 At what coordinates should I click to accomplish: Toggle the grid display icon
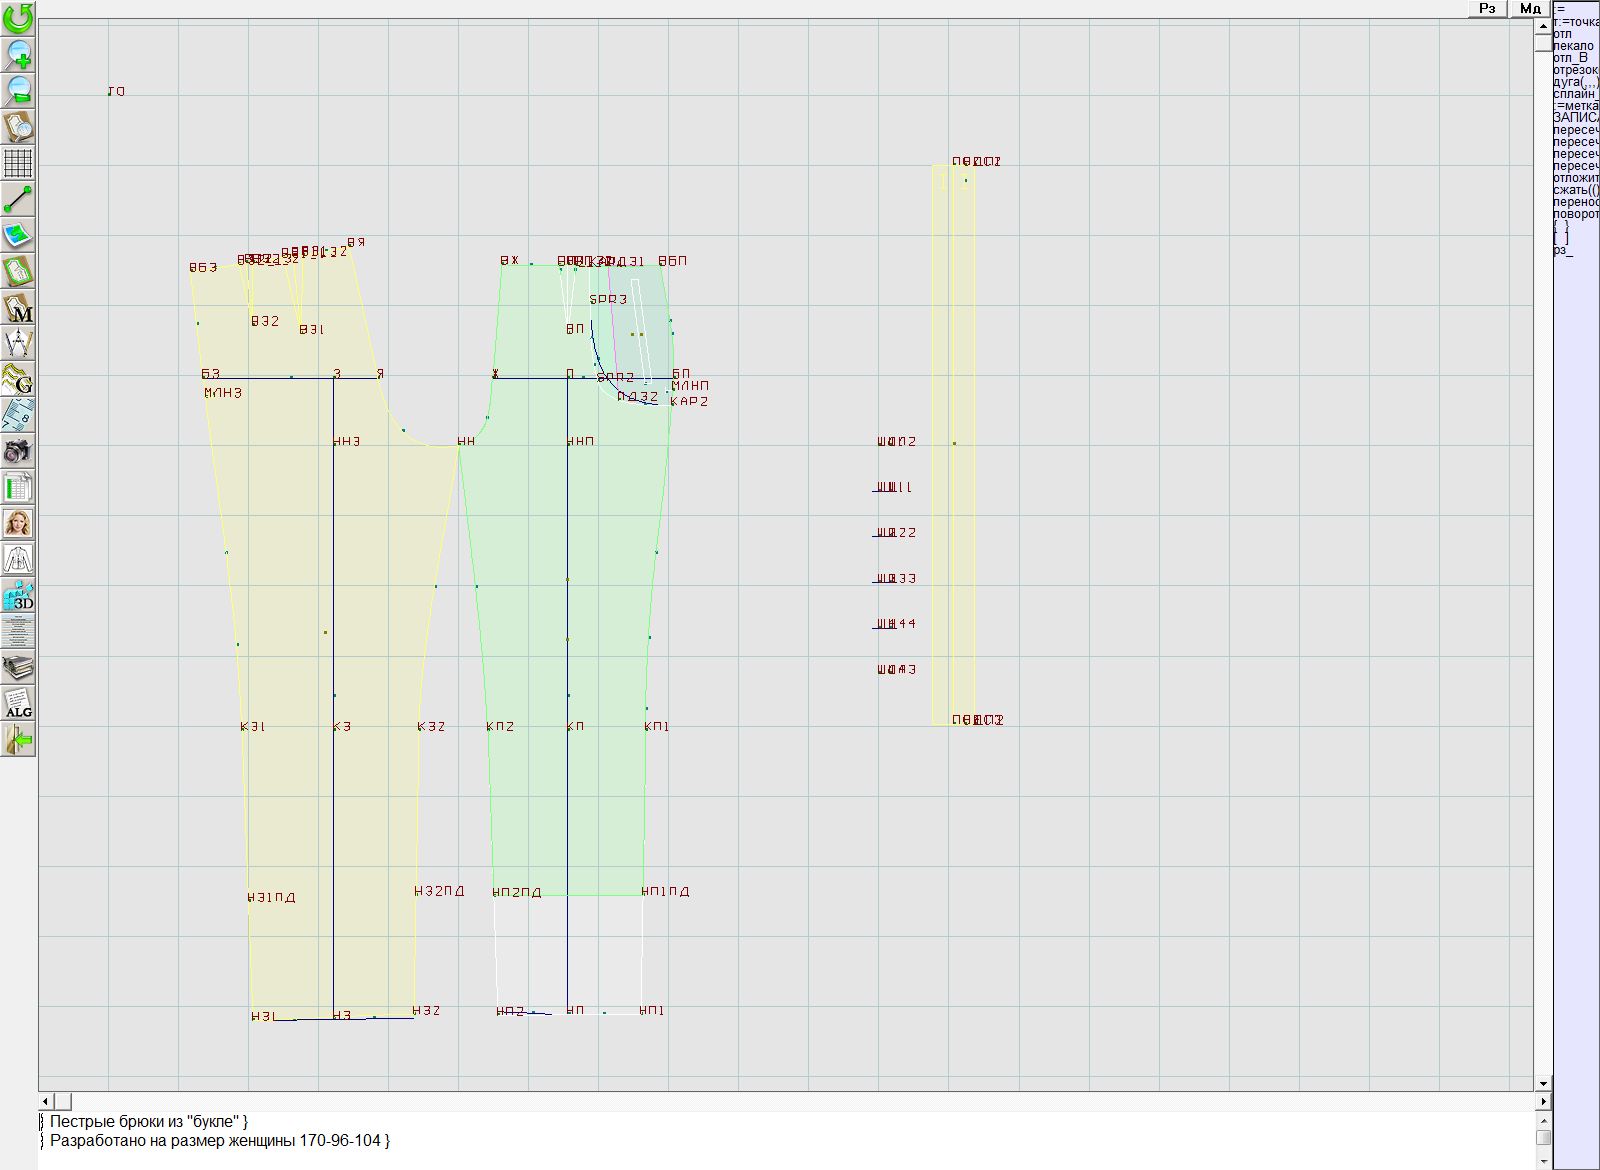(18, 163)
